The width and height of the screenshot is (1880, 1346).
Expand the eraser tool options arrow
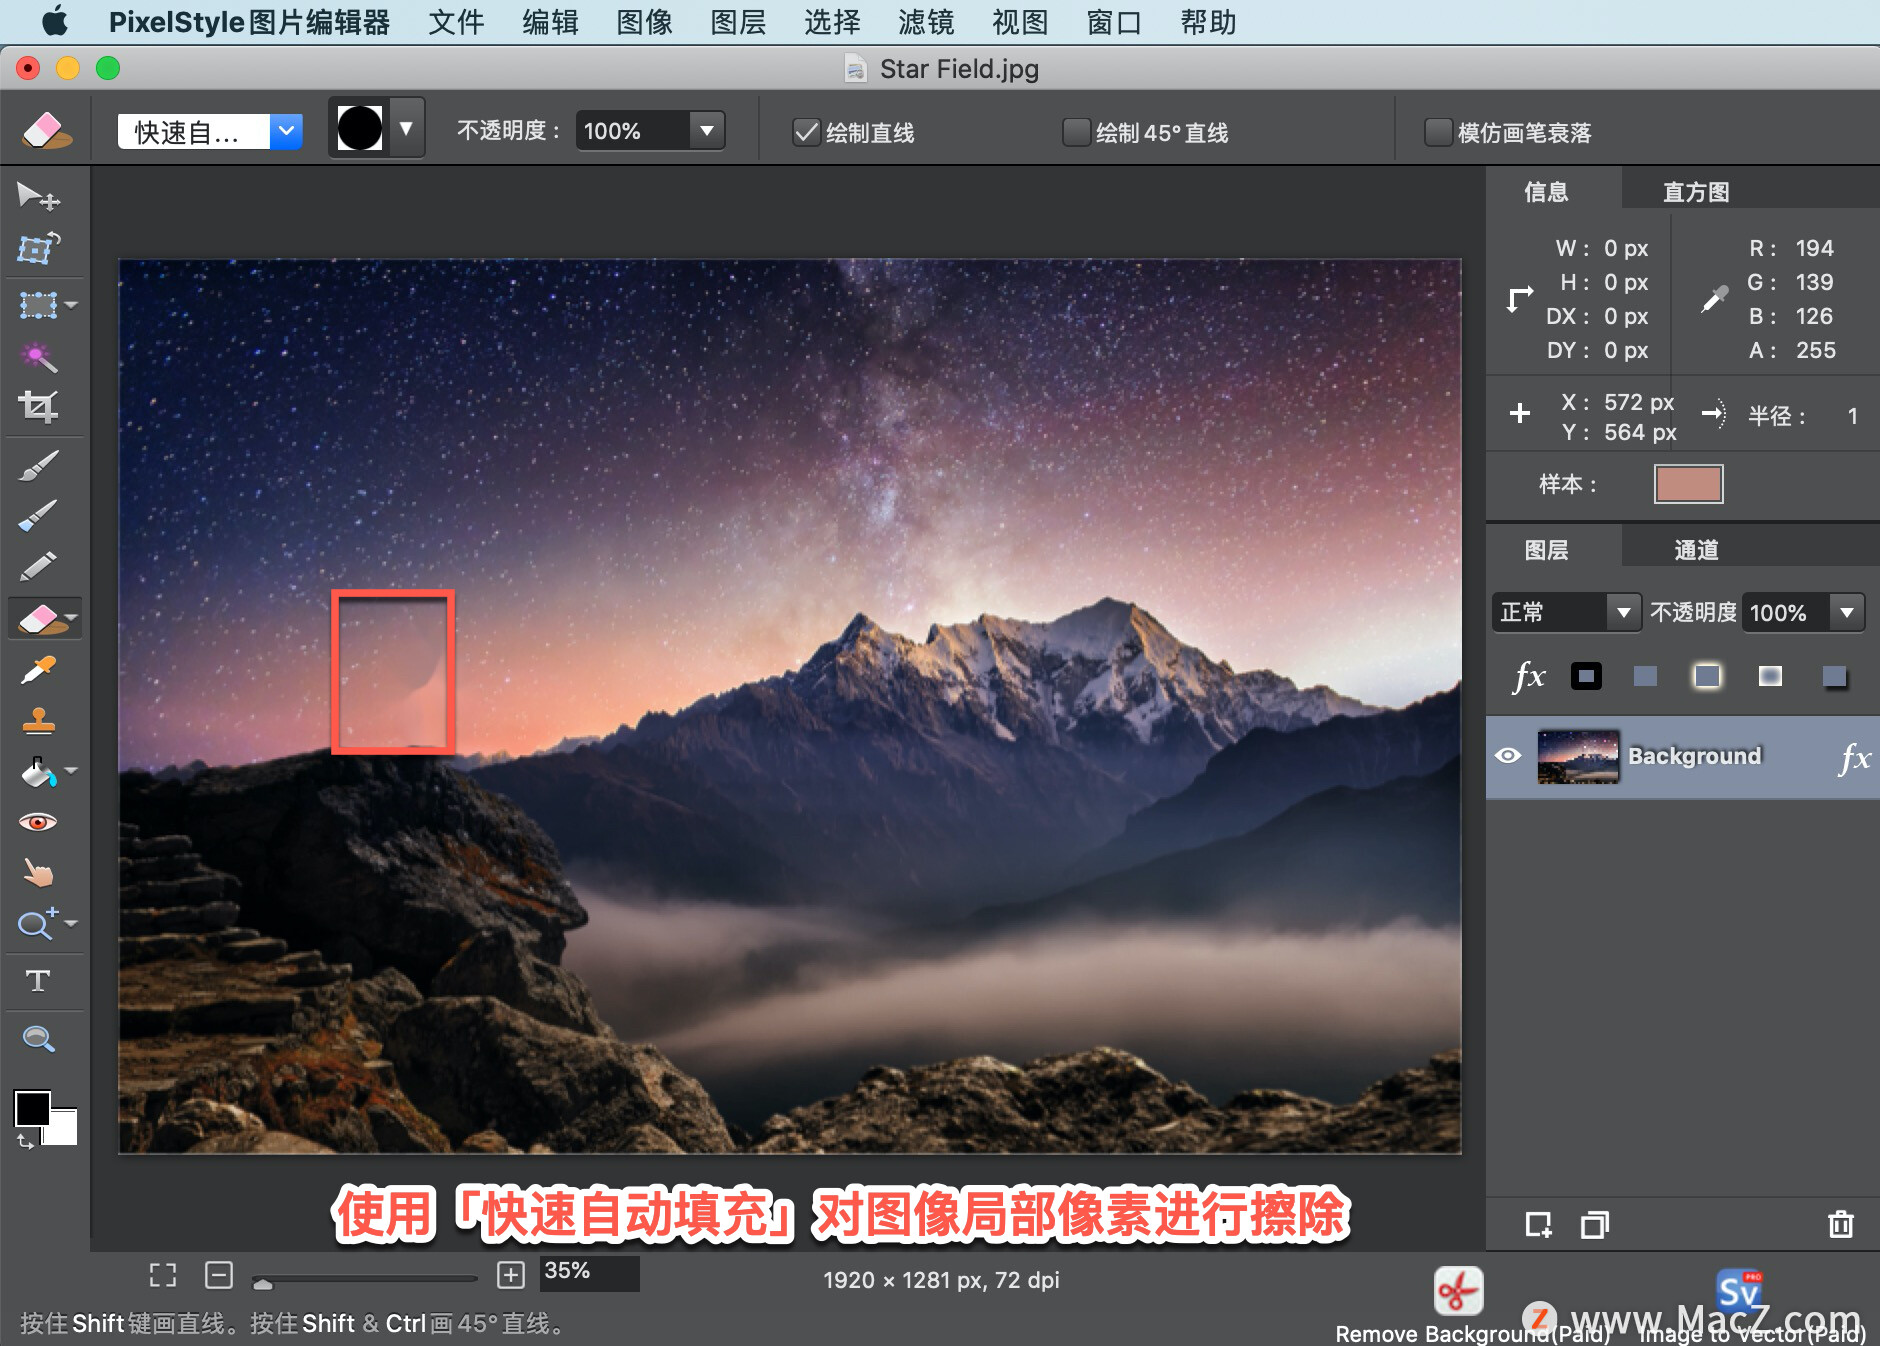[71, 617]
